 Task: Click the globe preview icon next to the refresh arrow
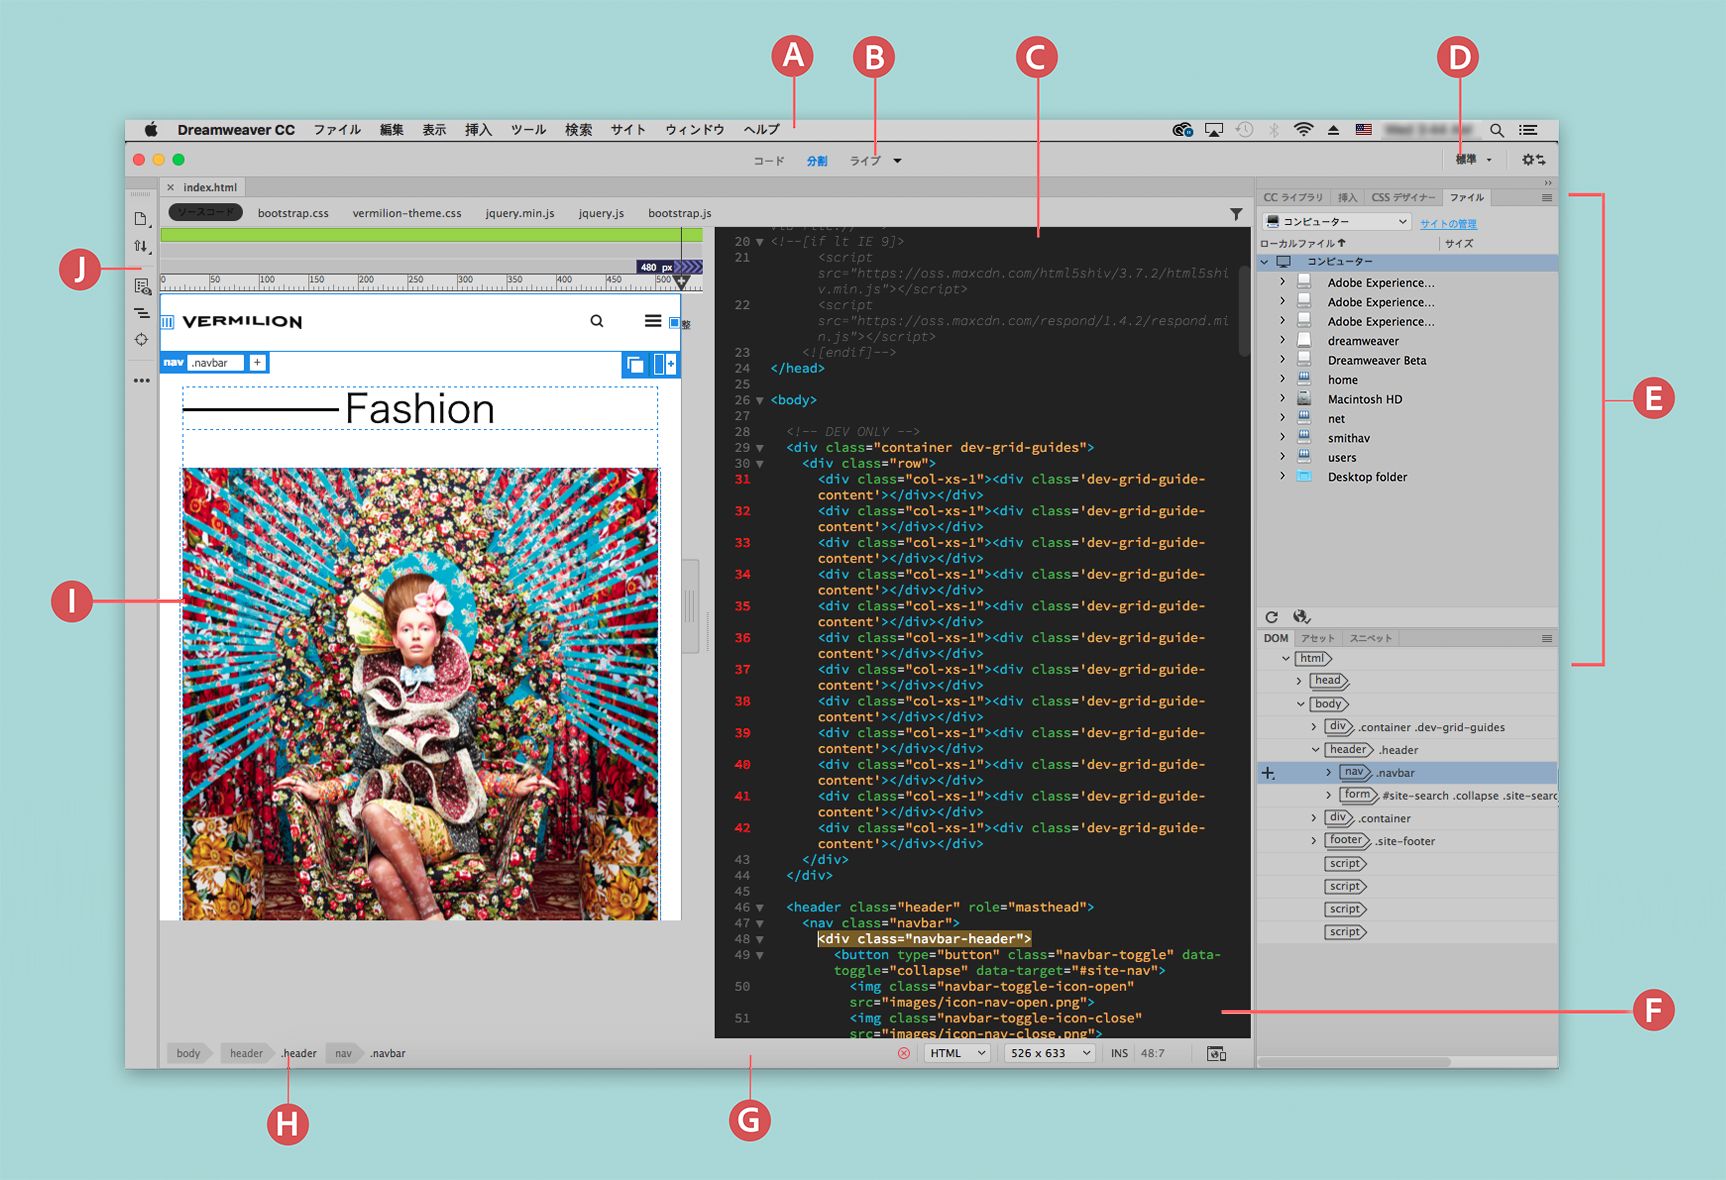point(1301,617)
